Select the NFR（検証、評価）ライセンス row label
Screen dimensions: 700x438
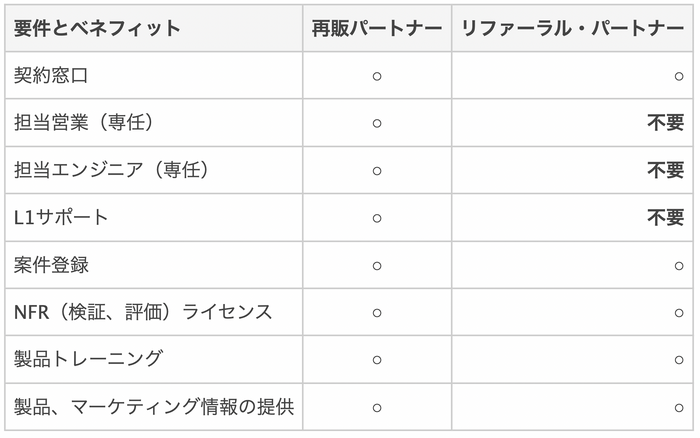pyautogui.click(x=143, y=312)
